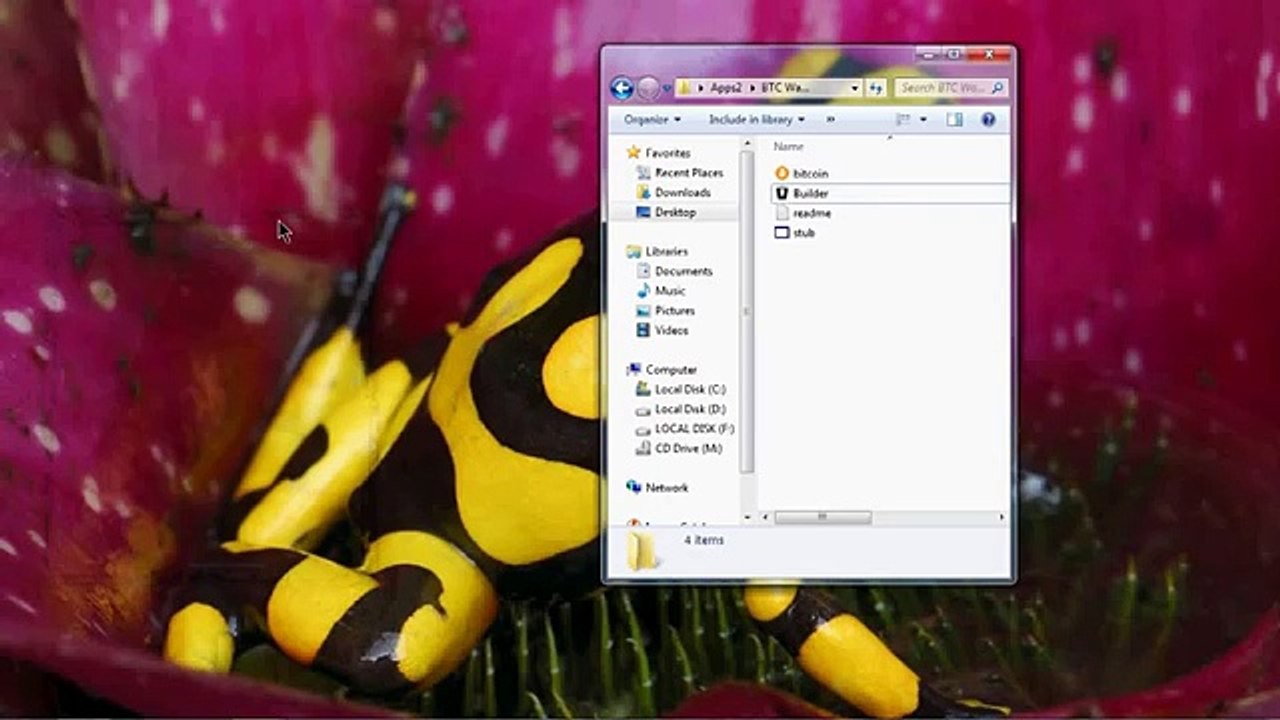Click the Change your view icon
Image resolution: width=1280 pixels, height=720 pixels.
903,120
